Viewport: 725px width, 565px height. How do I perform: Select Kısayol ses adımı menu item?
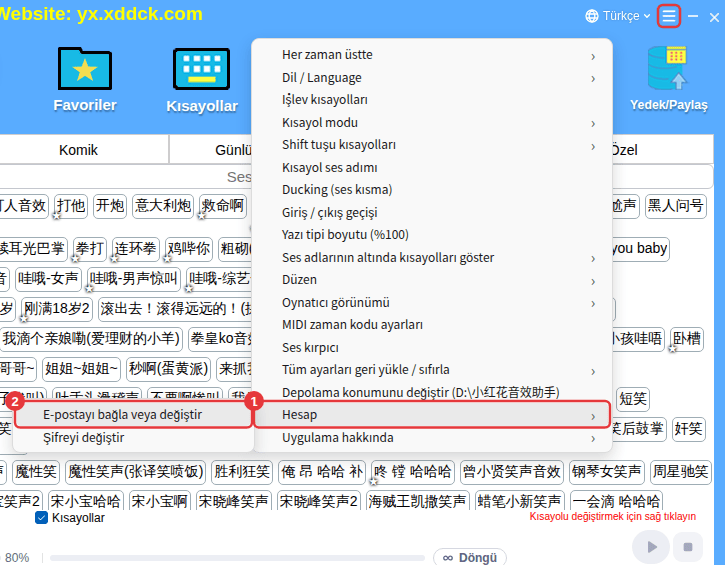[432, 167]
